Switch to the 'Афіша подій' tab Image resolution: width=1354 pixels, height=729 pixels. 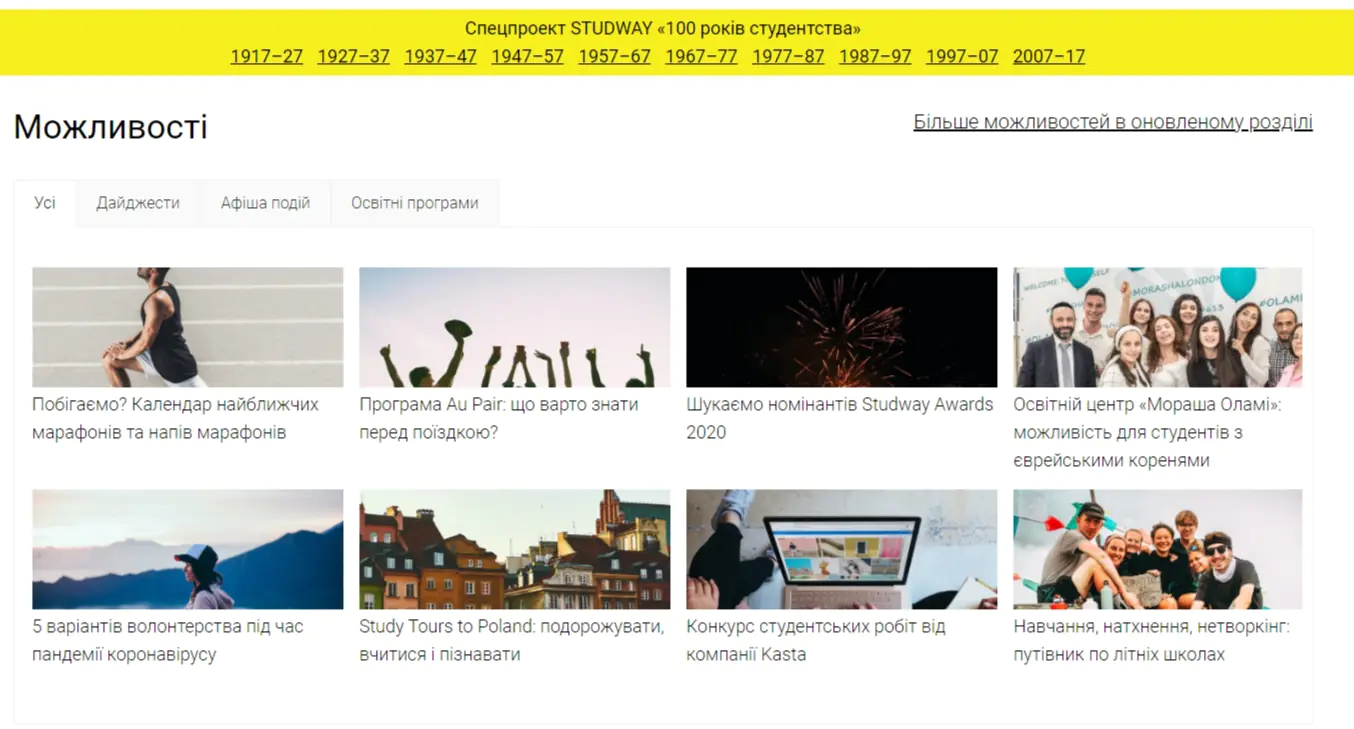click(x=265, y=203)
